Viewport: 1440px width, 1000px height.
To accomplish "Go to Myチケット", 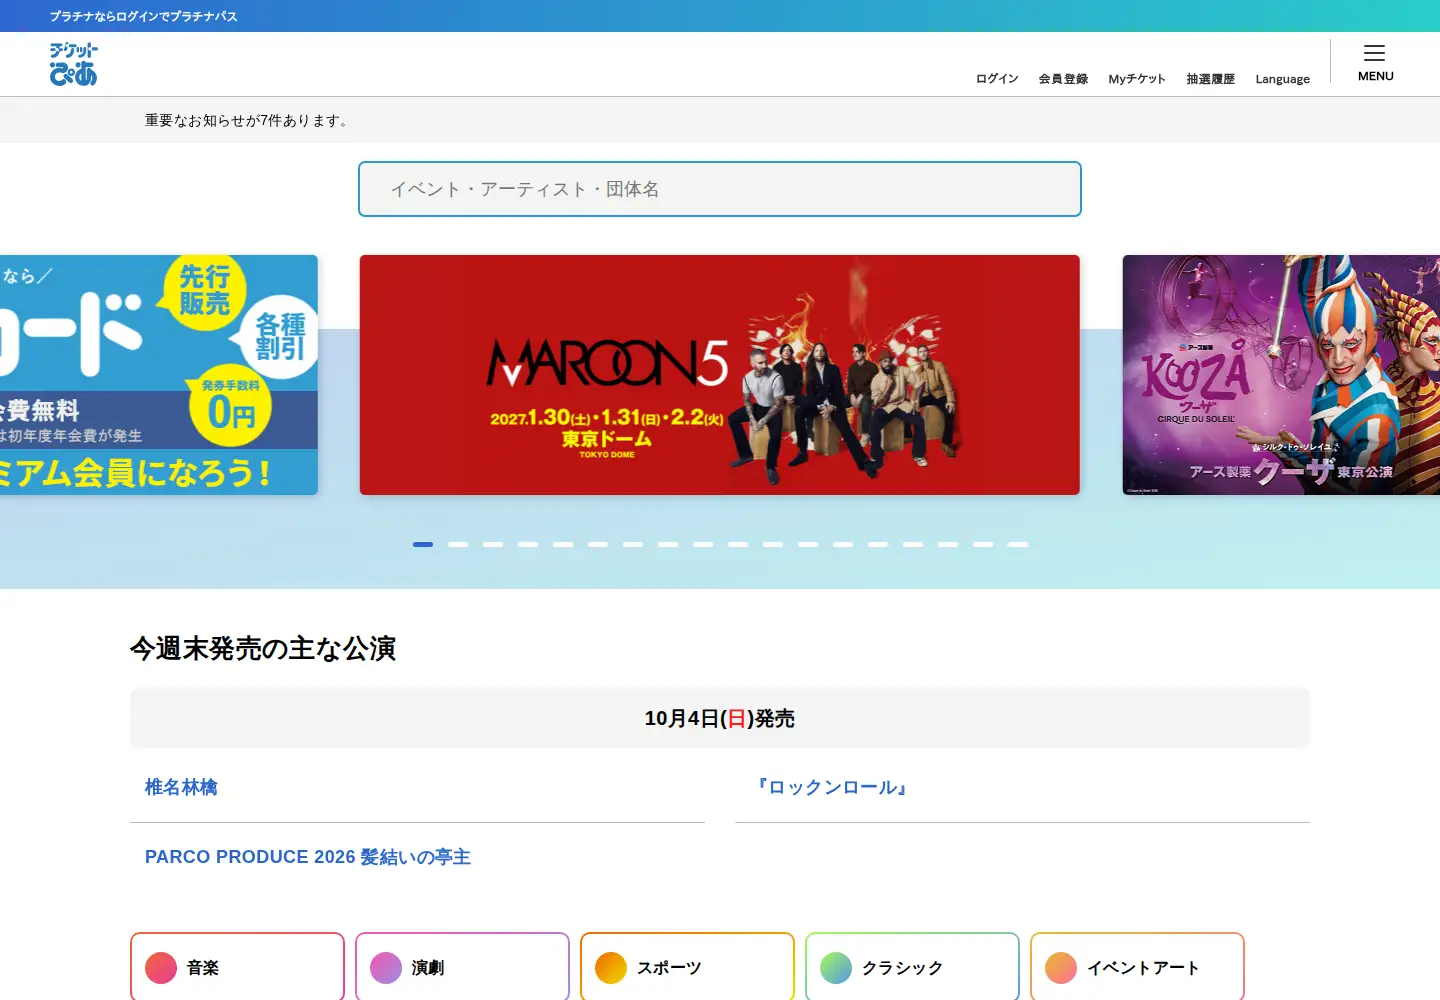I will tap(1137, 79).
